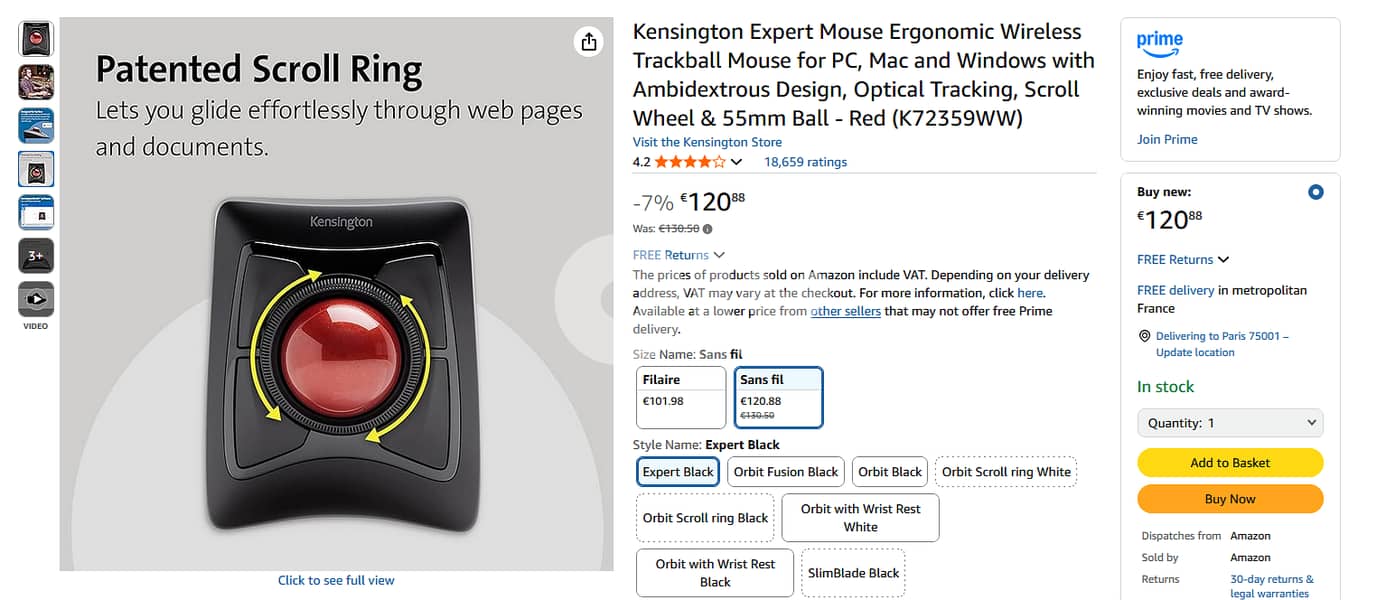Click the orange star rating icons
This screenshot has height=600, width=1386.
(690, 162)
